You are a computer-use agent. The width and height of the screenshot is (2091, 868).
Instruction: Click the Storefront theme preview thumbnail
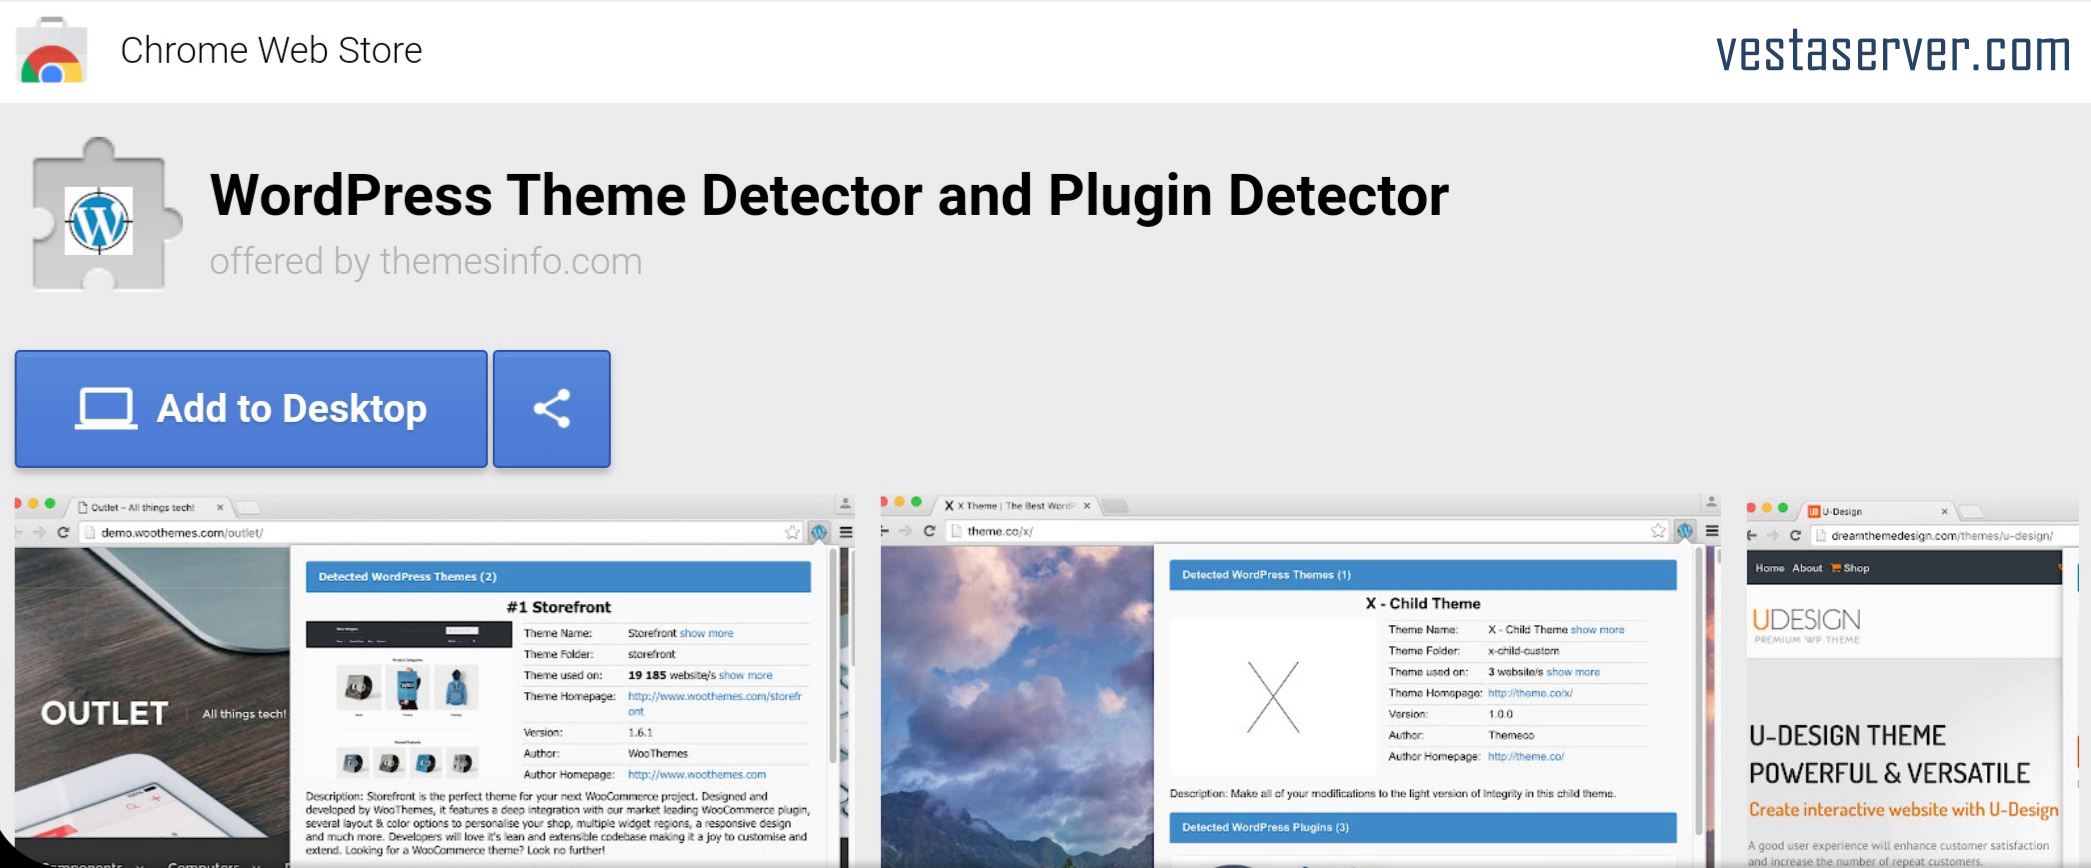coord(408,698)
